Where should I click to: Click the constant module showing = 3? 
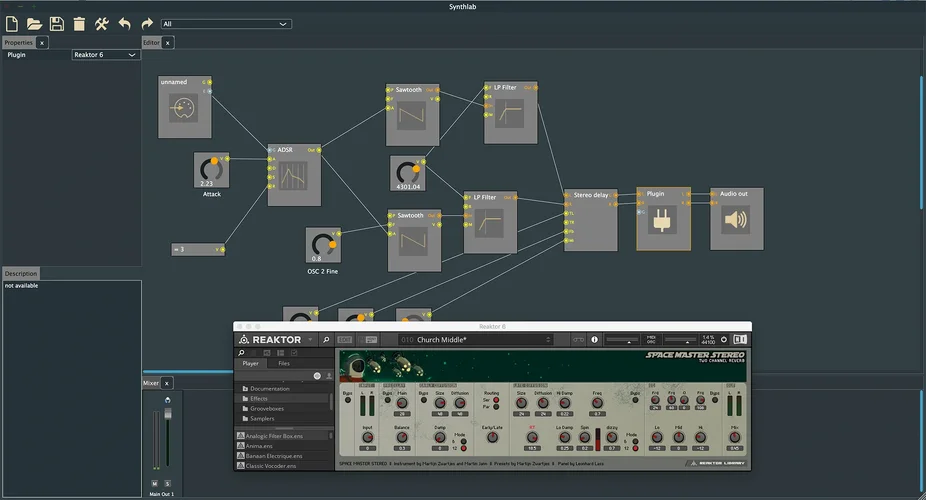point(198,250)
